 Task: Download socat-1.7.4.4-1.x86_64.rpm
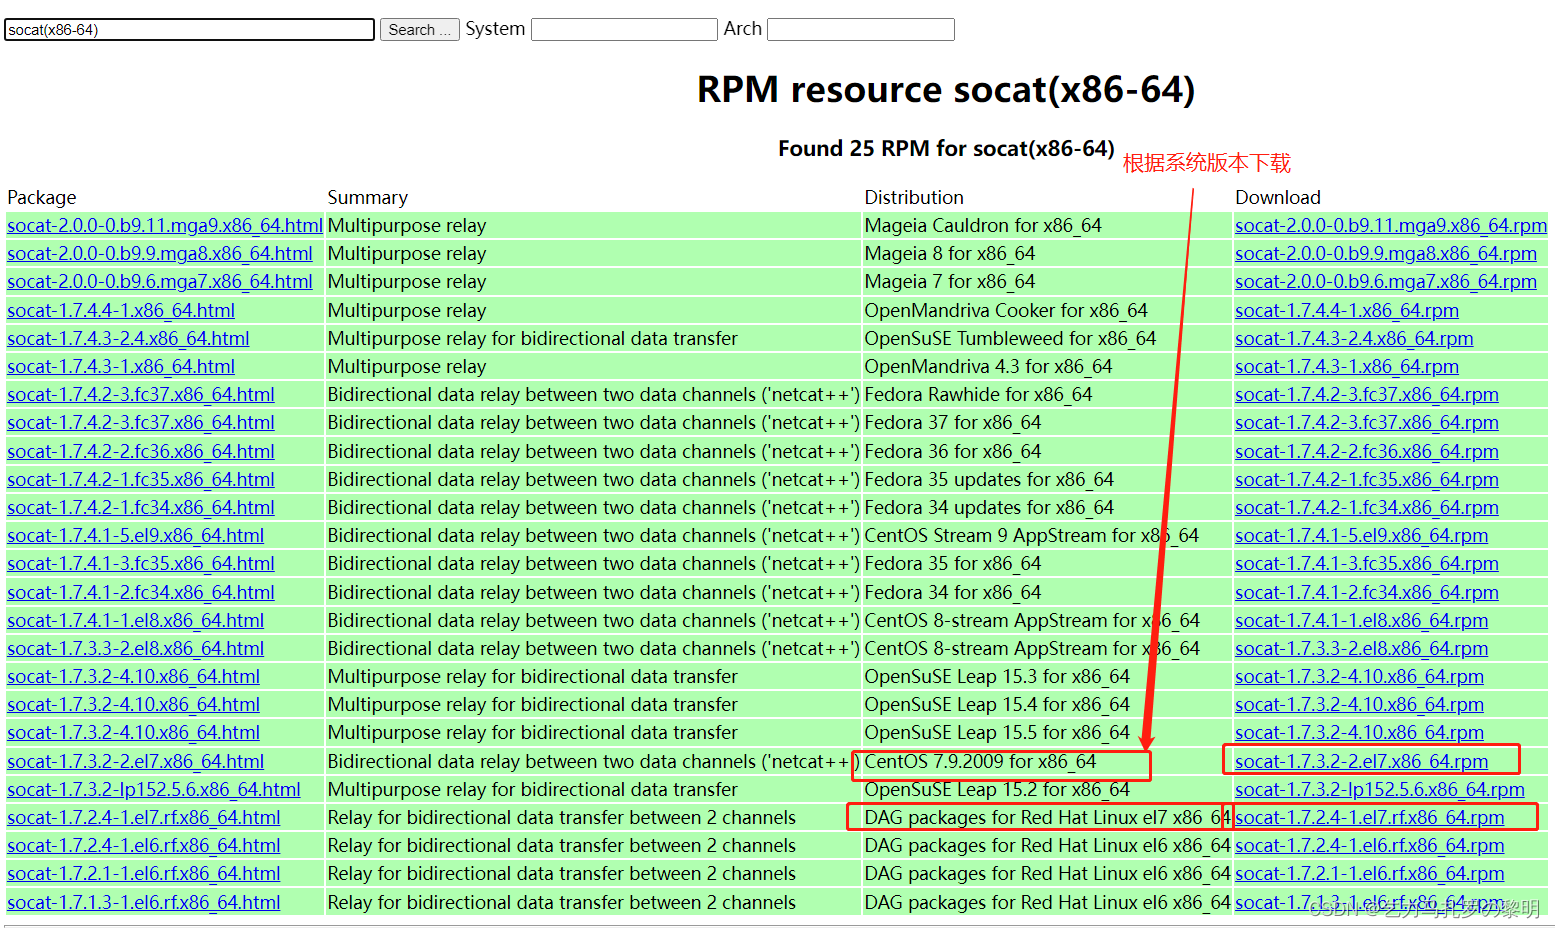coord(1347,311)
